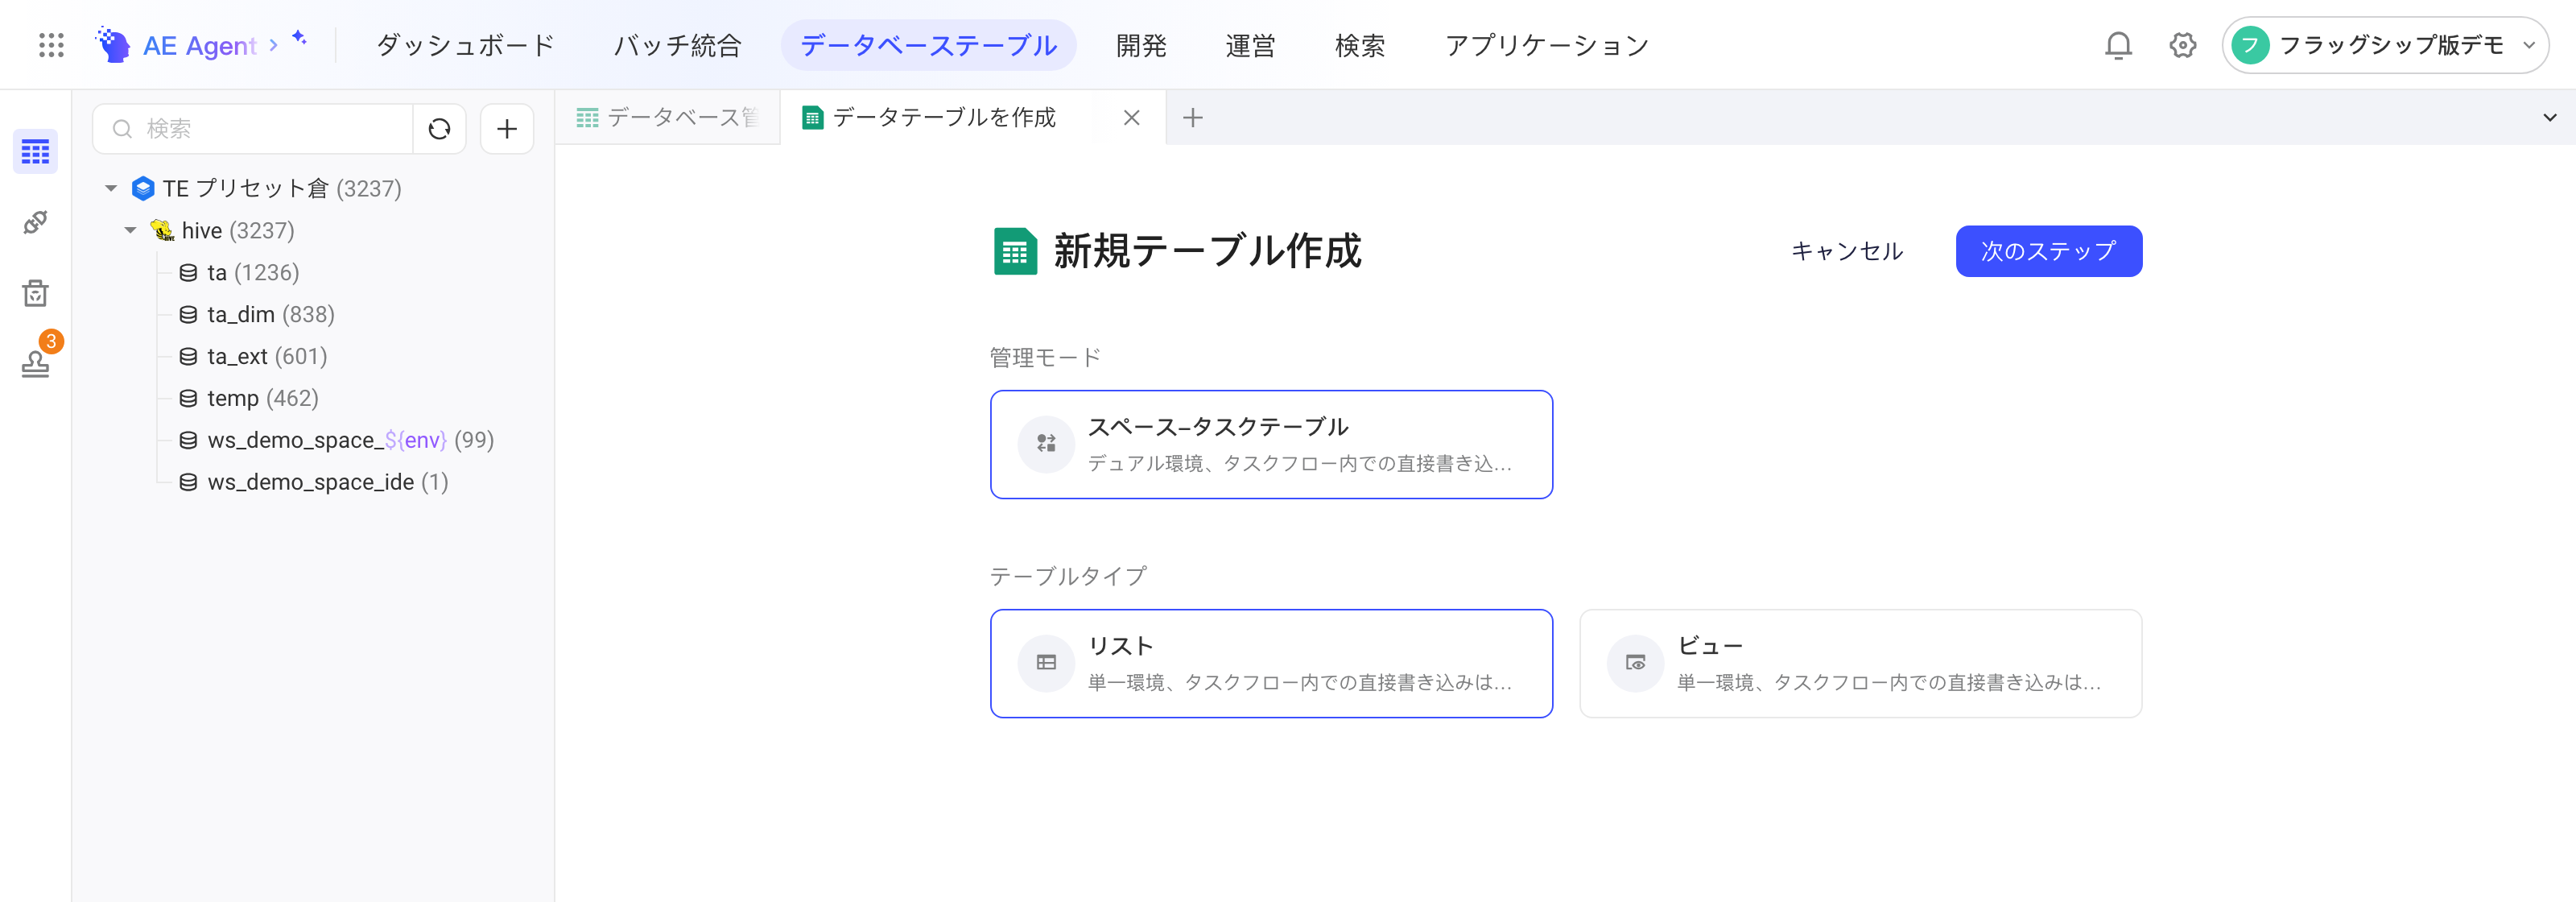Screen dimensions: 2576x902
Task: Collapse the hive tree node
Action: coord(130,230)
